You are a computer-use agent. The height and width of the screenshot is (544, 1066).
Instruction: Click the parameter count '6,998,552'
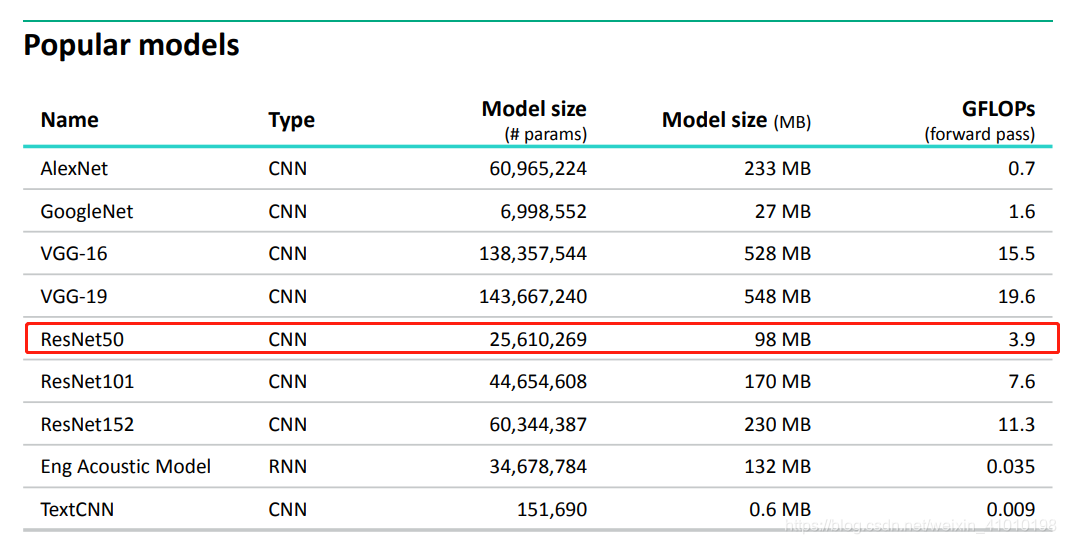pyautogui.click(x=543, y=211)
